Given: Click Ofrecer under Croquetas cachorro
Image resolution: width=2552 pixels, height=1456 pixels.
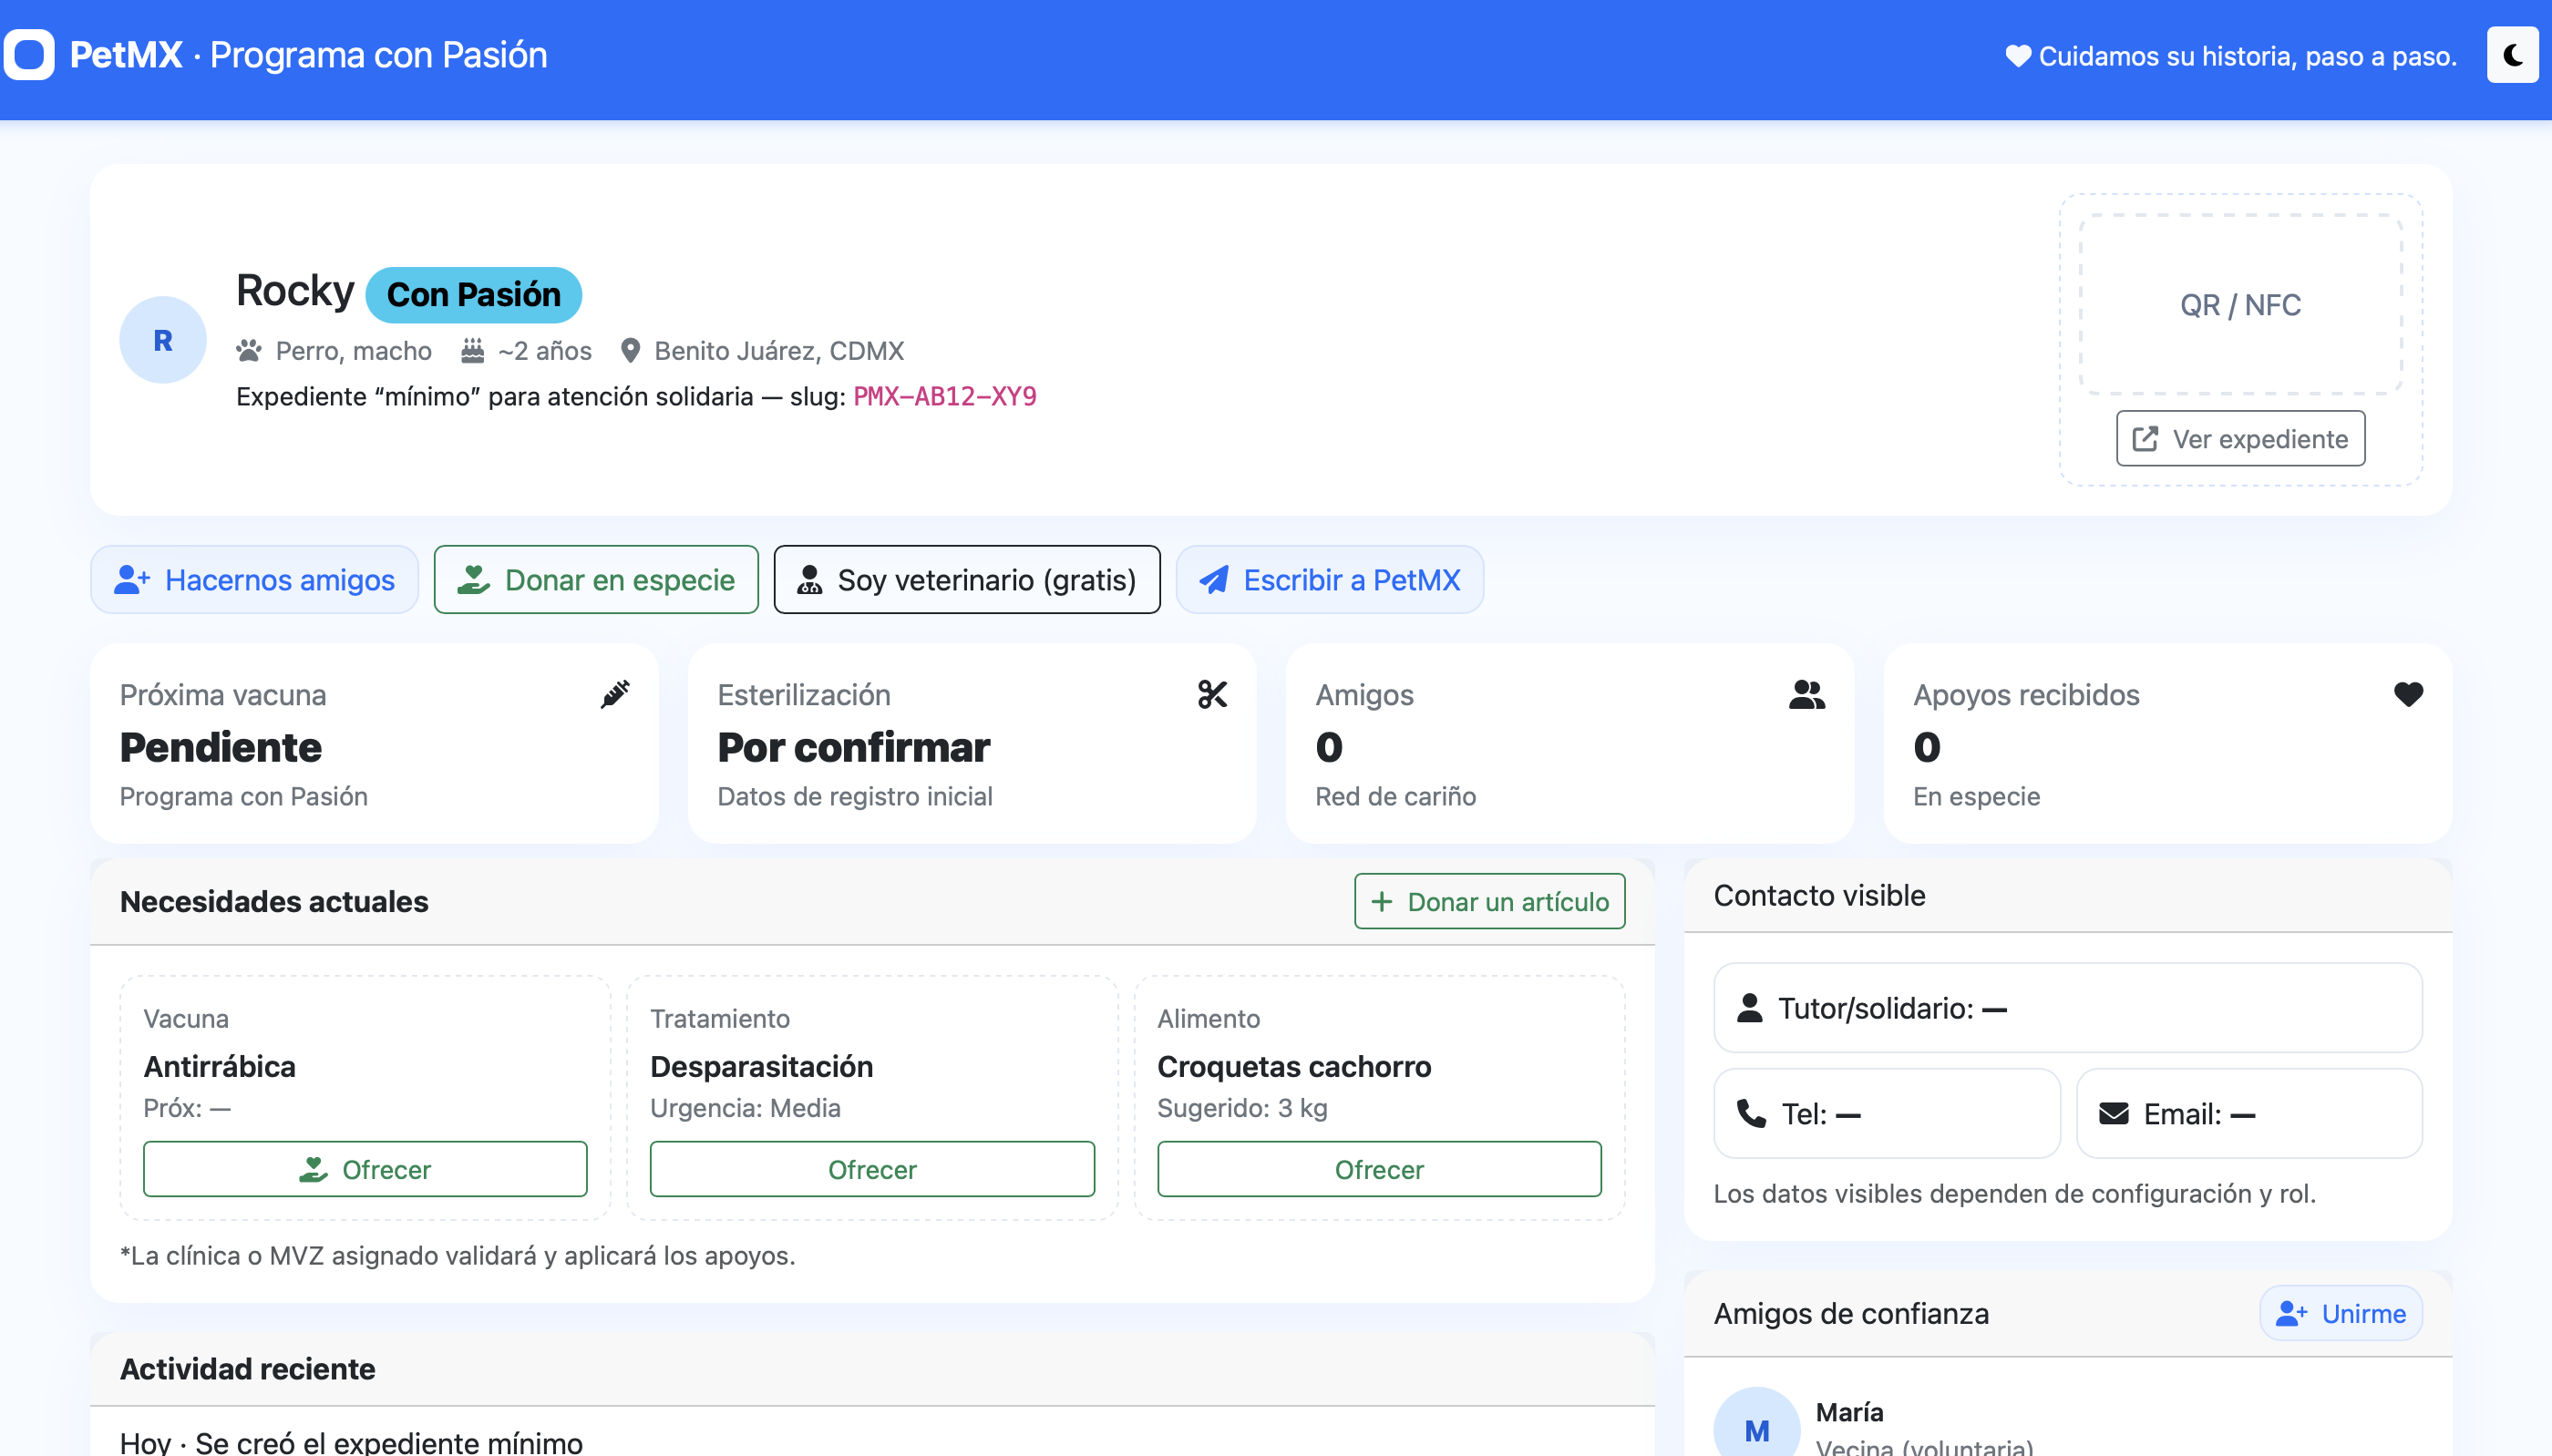Looking at the screenshot, I should (1378, 1169).
